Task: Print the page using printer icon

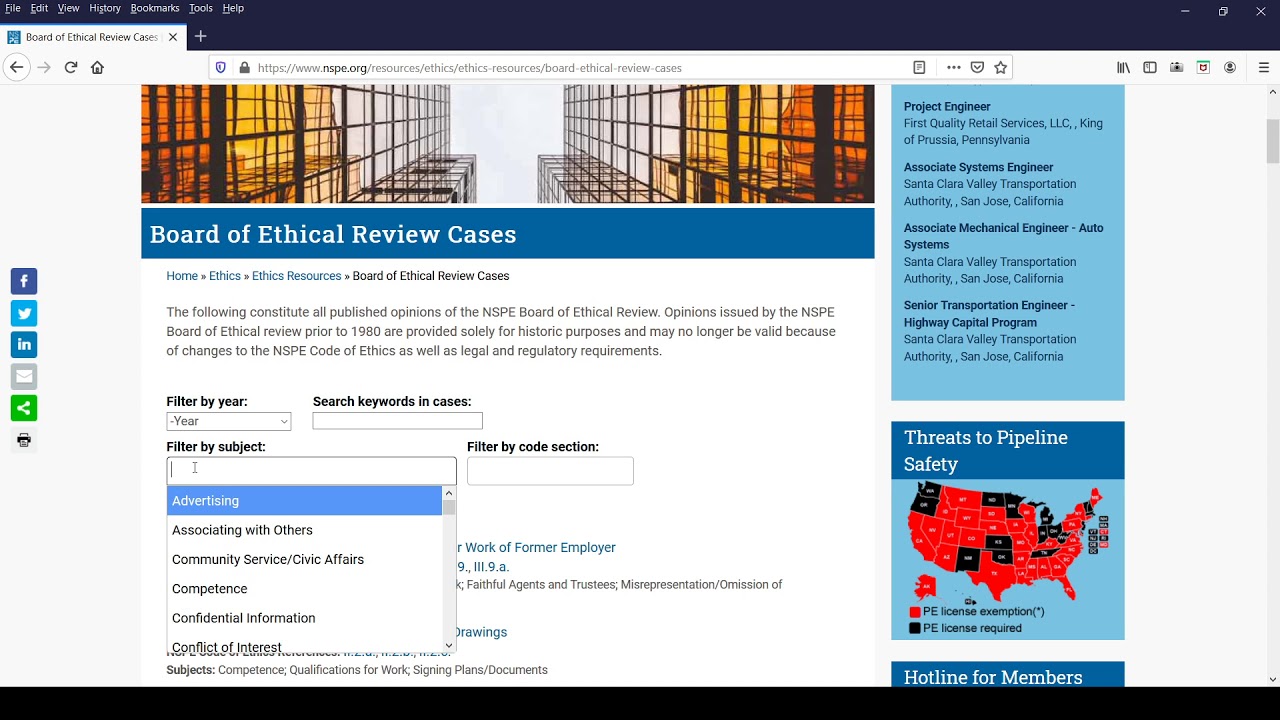Action: (x=24, y=440)
